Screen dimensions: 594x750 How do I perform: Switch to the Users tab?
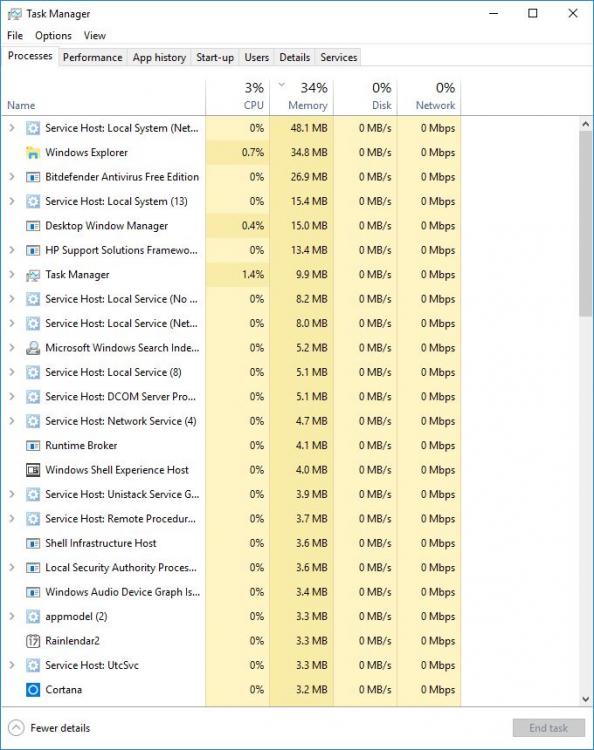256,57
